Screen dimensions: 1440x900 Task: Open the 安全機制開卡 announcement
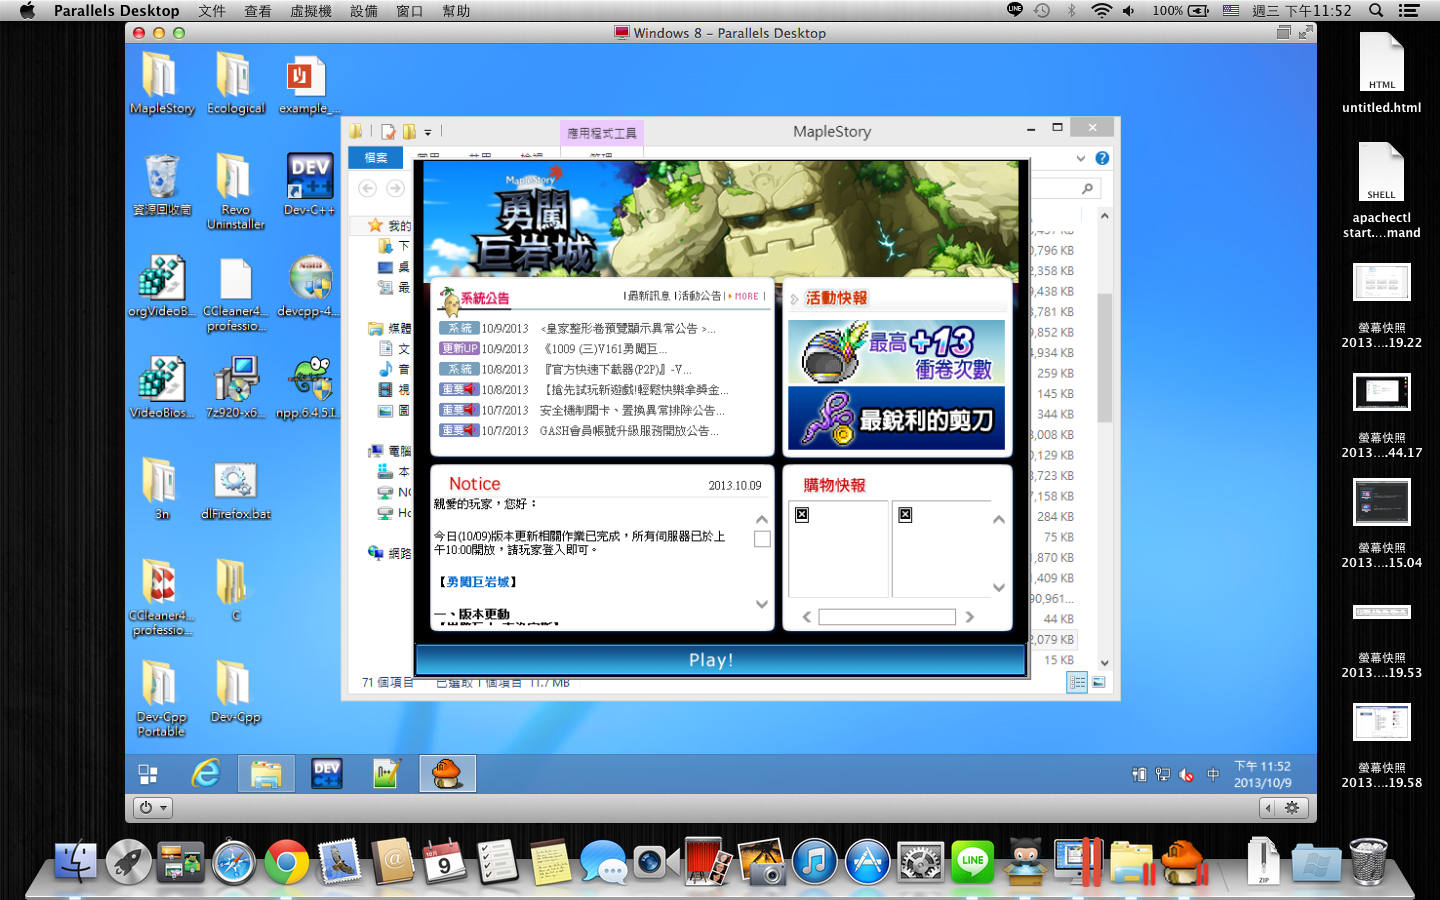[632, 410]
